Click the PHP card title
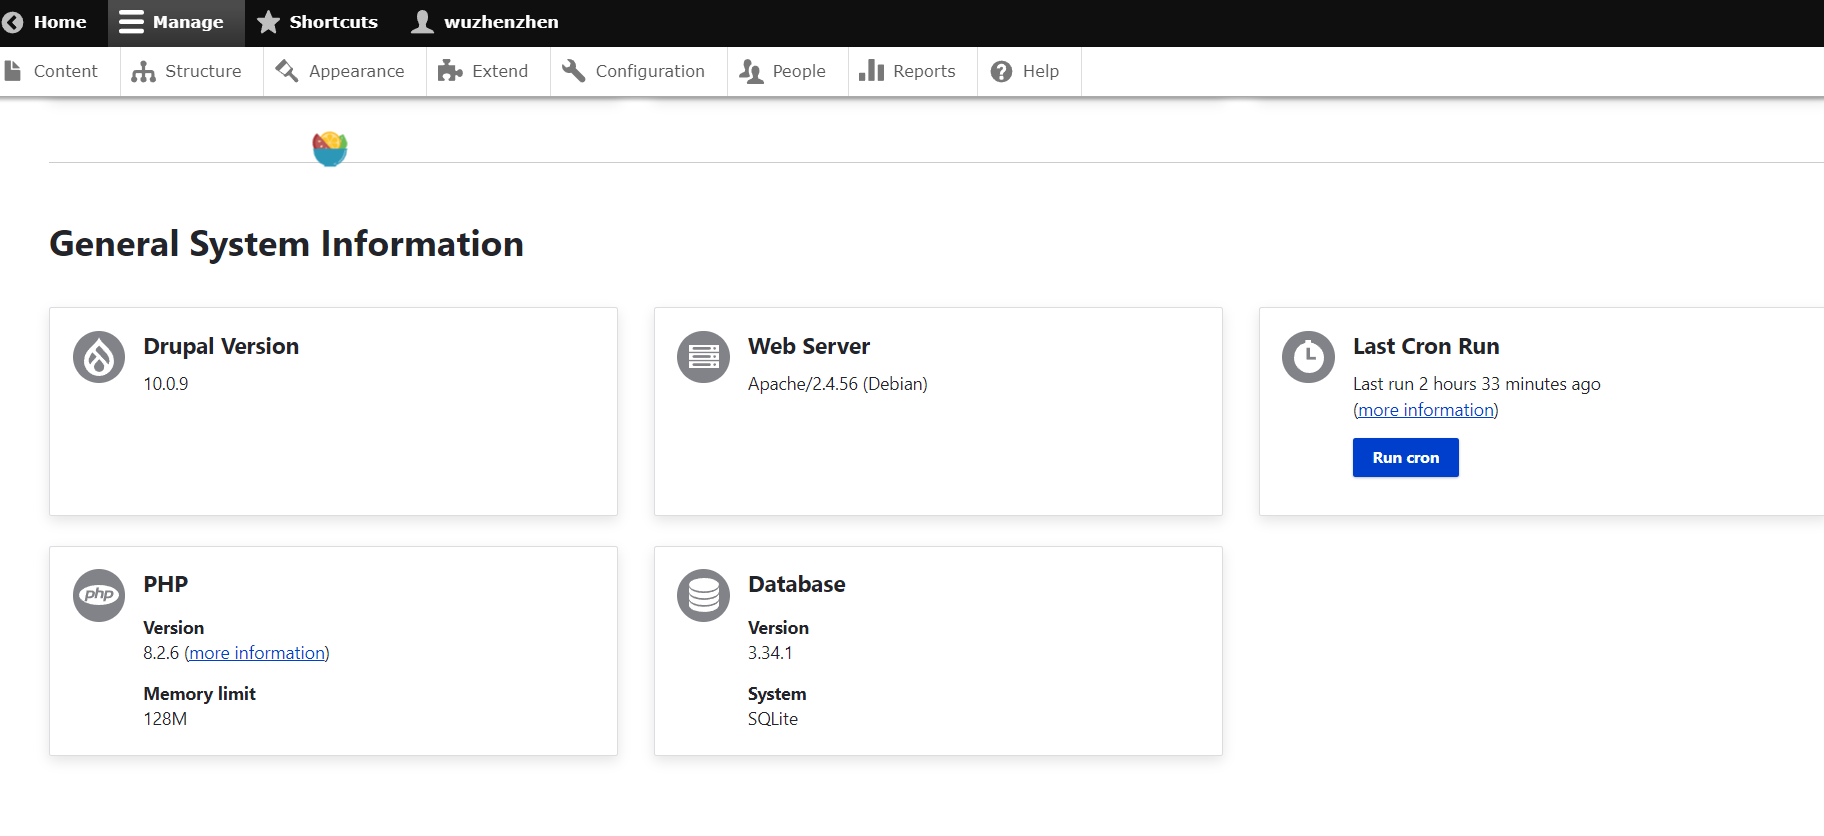The image size is (1824, 836). [166, 584]
